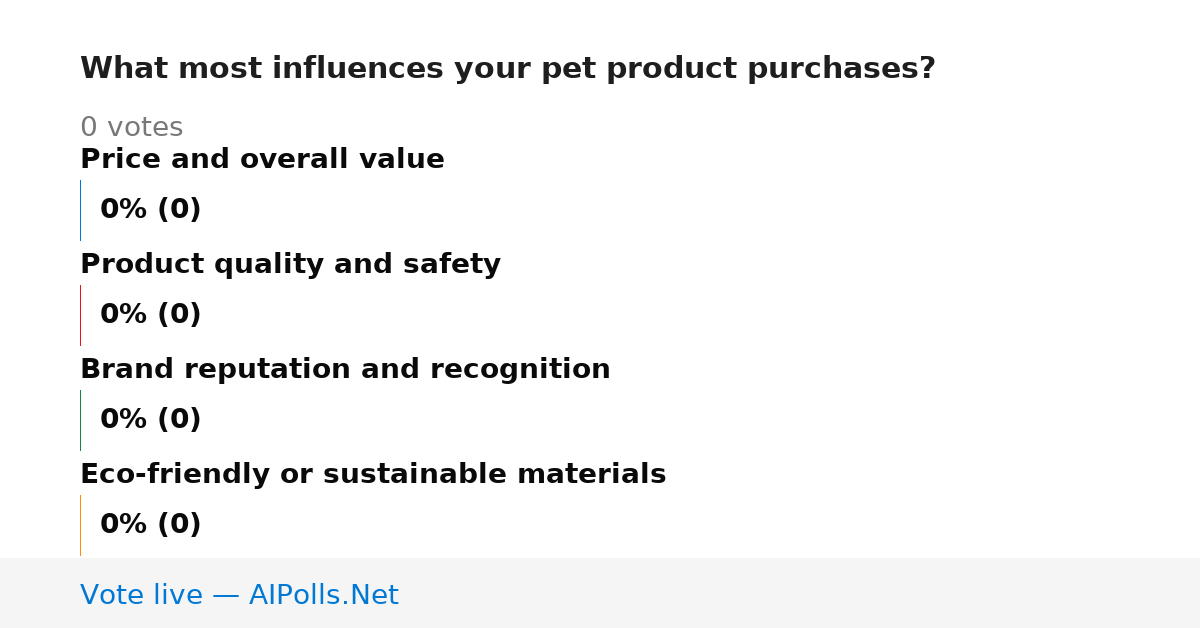Click the gray footer banner area
This screenshot has height=628, width=1200.
pos(600,593)
